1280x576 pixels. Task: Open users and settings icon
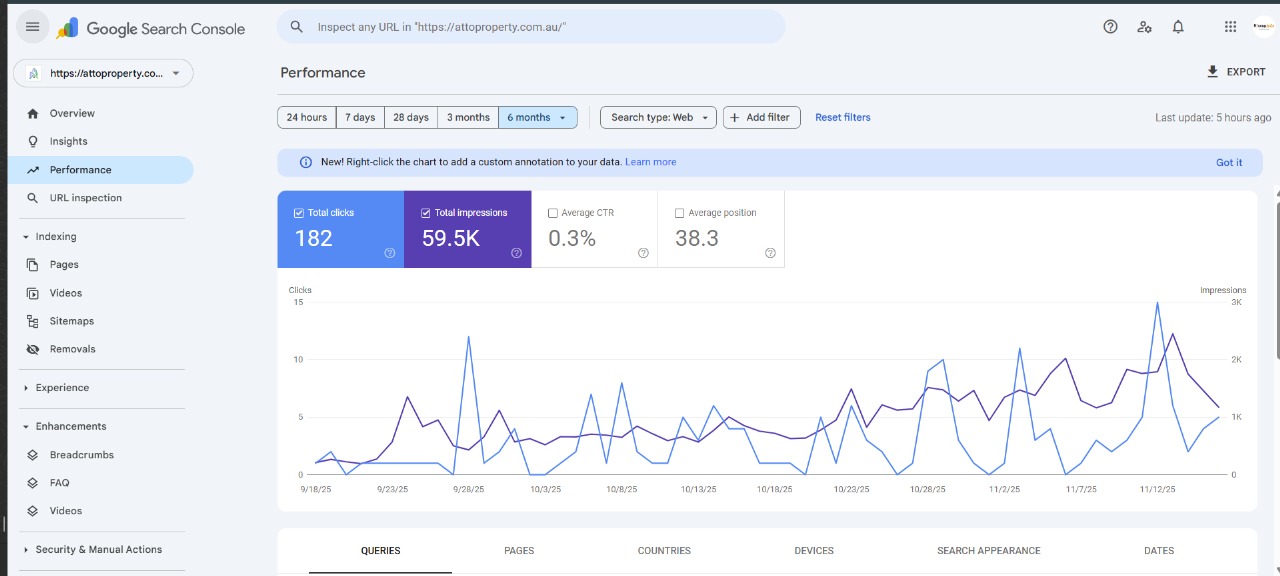coord(1144,27)
